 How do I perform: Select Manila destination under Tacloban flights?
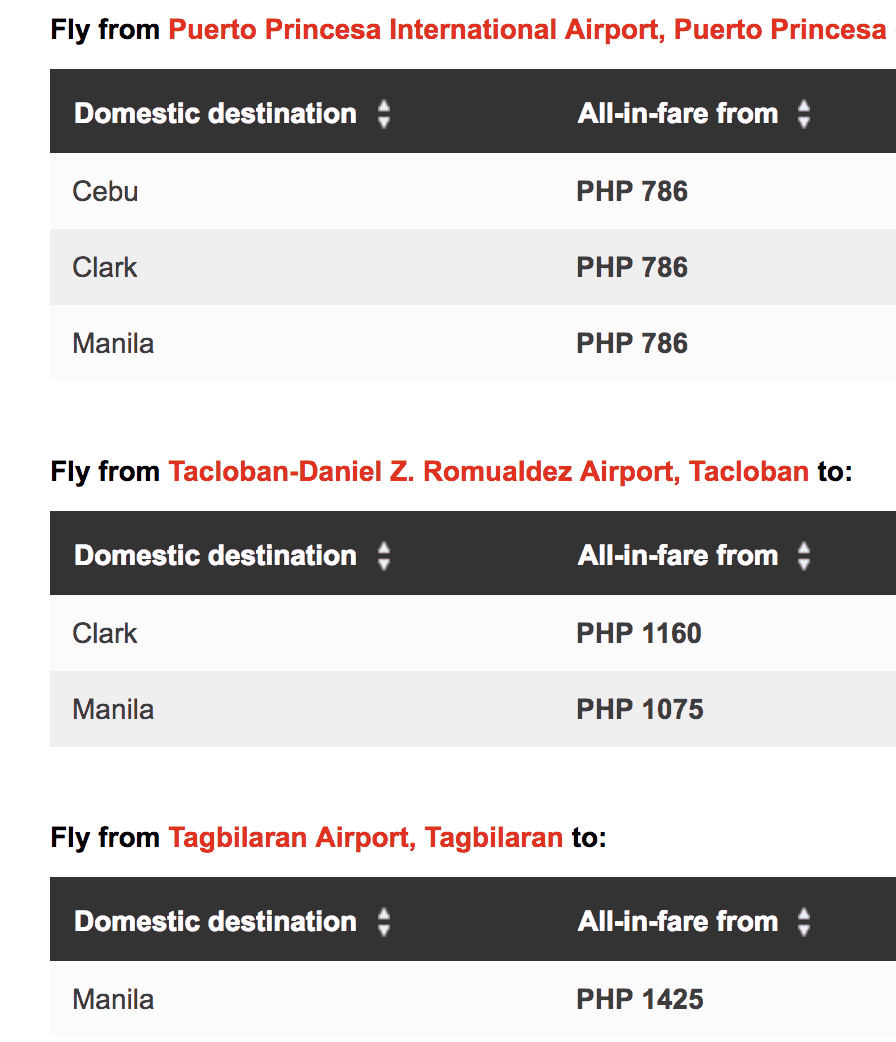(x=113, y=709)
